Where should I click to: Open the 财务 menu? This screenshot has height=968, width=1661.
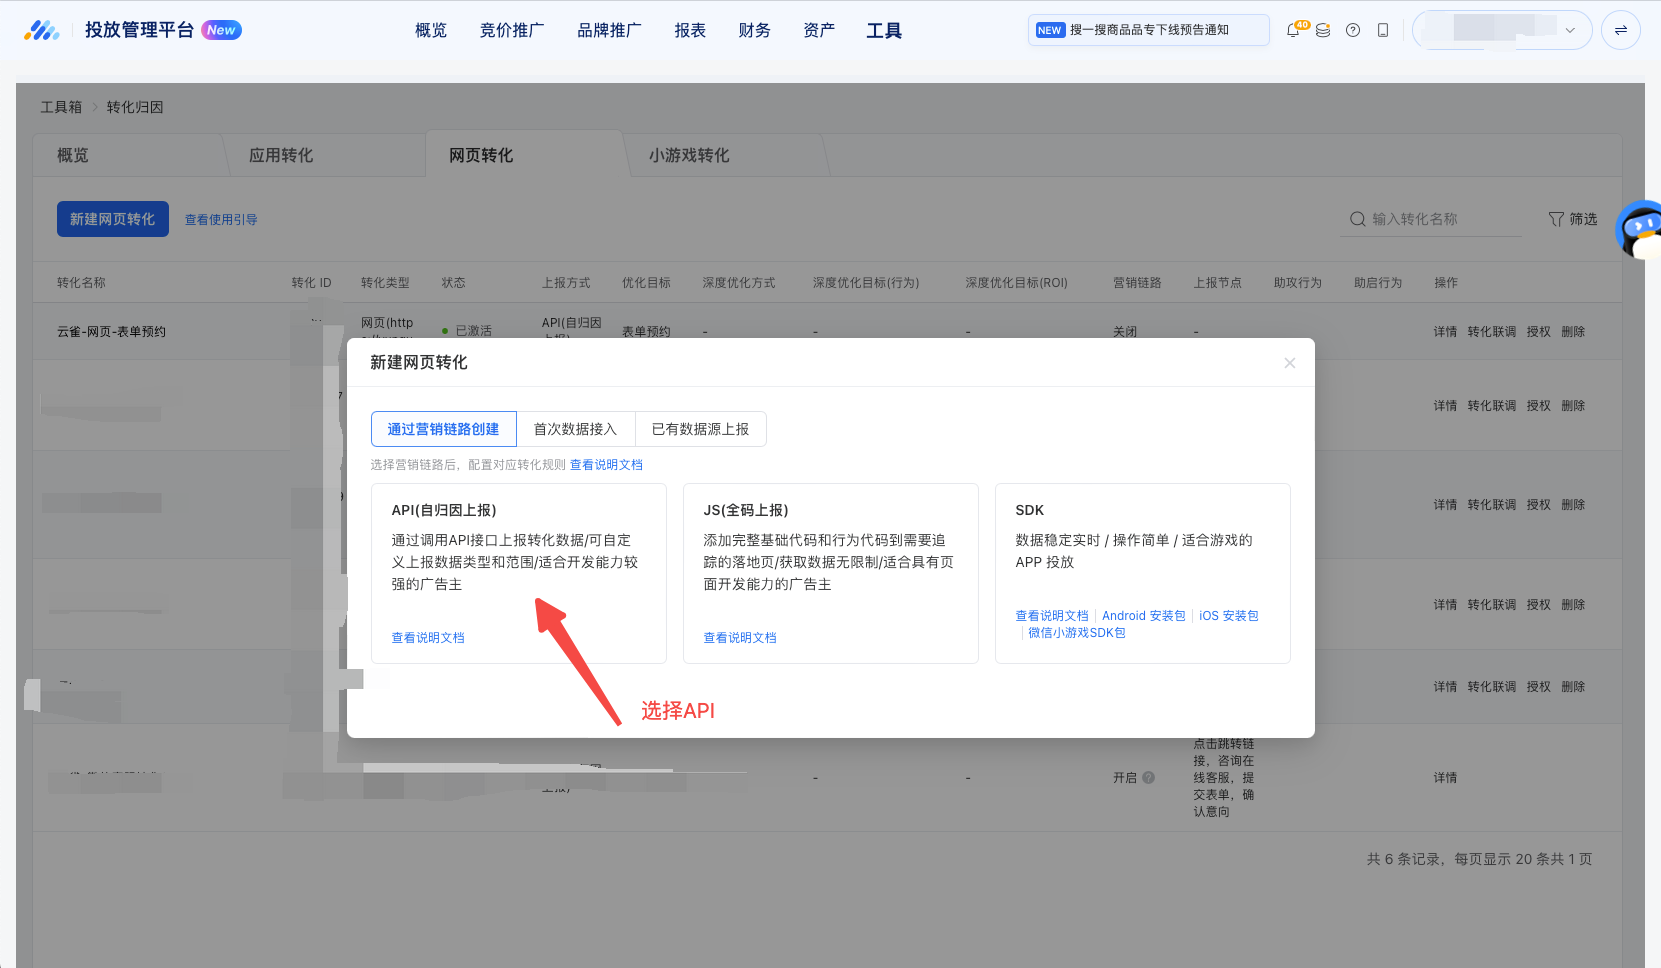[x=754, y=30]
